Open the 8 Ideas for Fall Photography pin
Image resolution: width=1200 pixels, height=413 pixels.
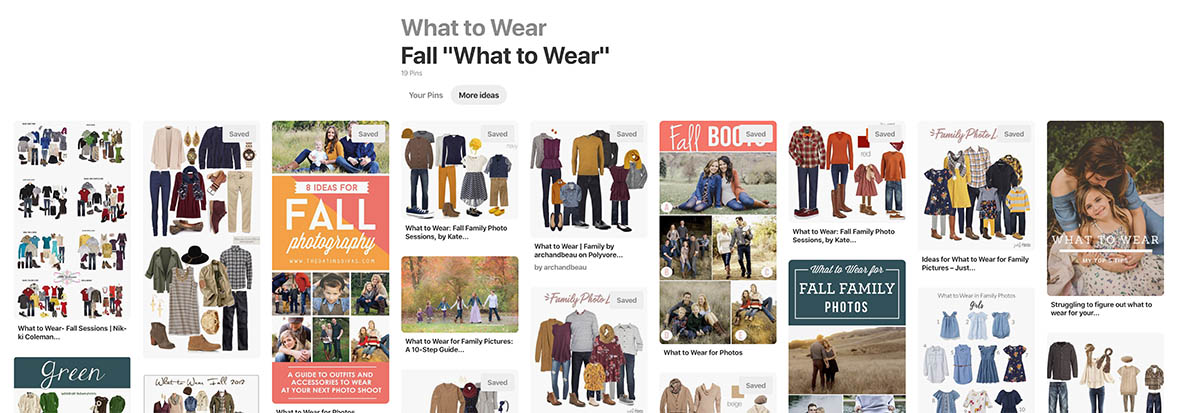click(x=330, y=262)
